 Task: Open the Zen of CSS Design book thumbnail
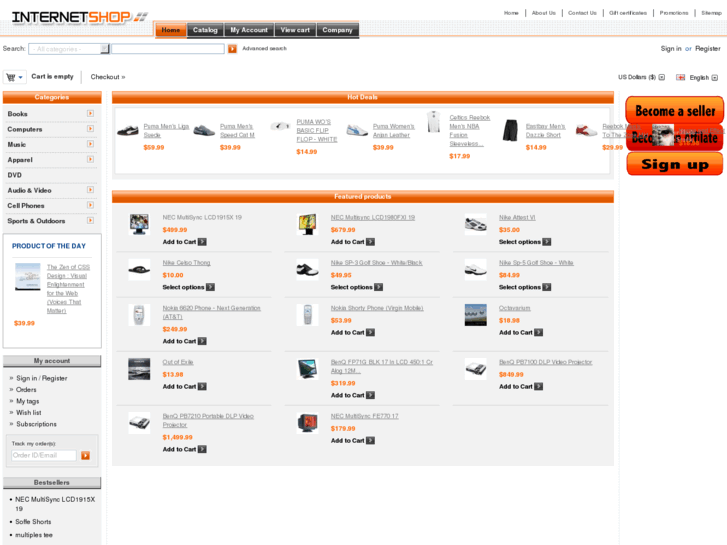pos(27,277)
